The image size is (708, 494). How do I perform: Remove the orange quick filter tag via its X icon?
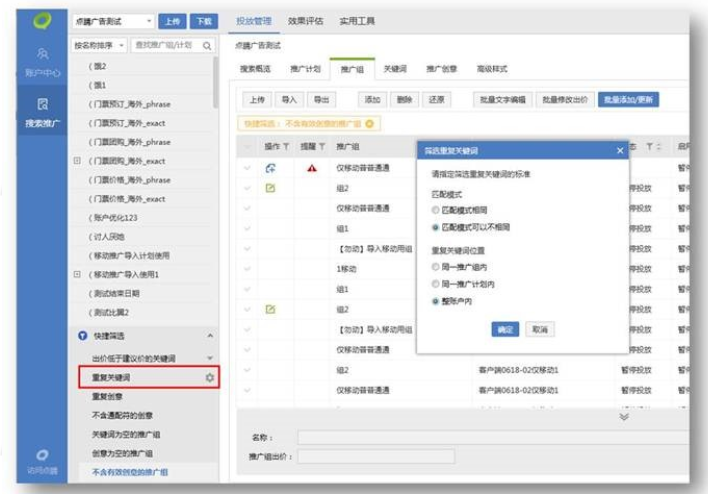pyautogui.click(x=369, y=123)
